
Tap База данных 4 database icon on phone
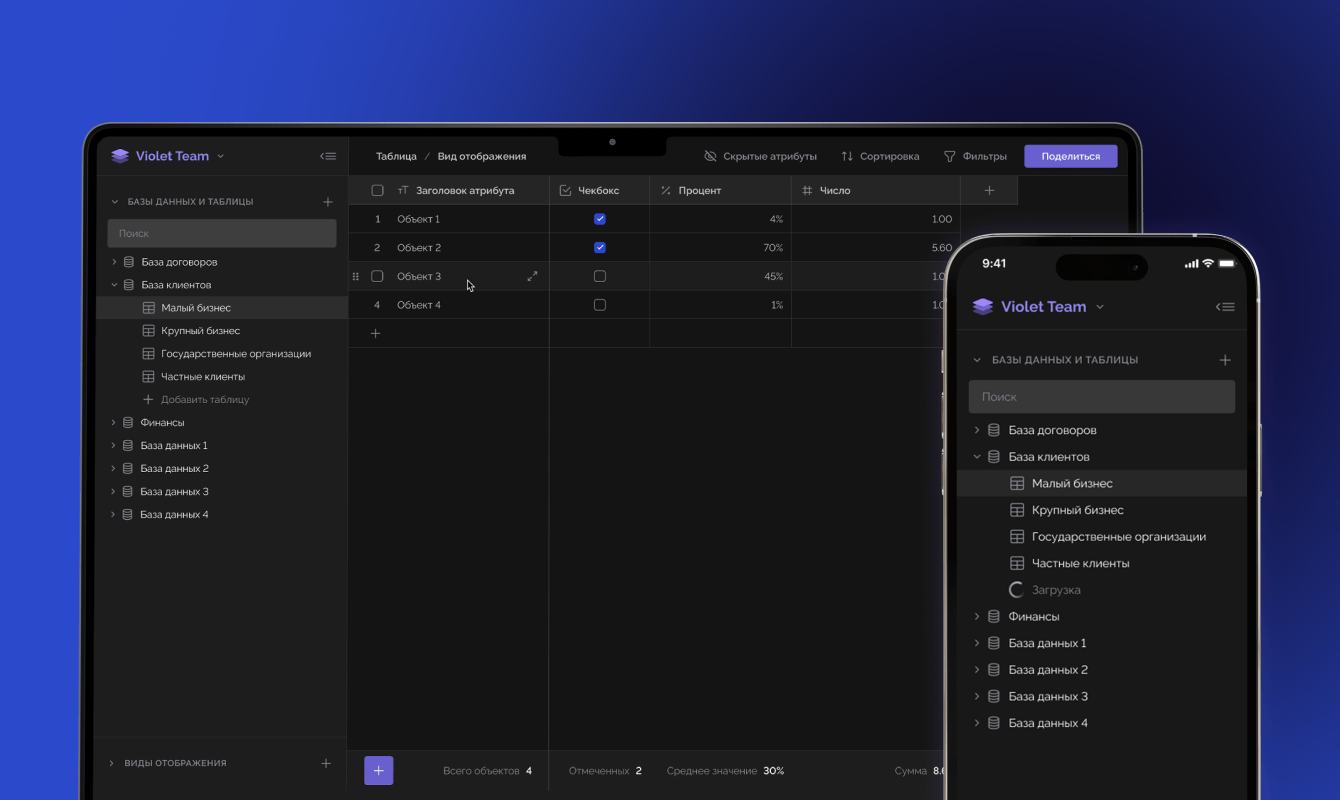click(994, 723)
